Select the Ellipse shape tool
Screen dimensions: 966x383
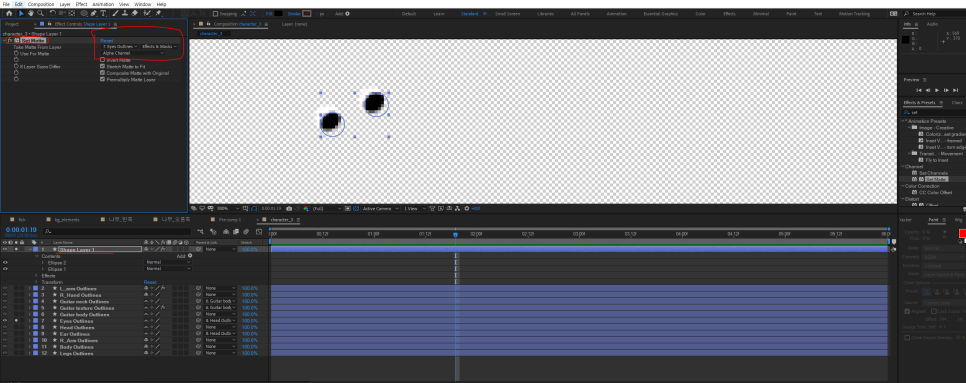pyautogui.click(x=83, y=13)
